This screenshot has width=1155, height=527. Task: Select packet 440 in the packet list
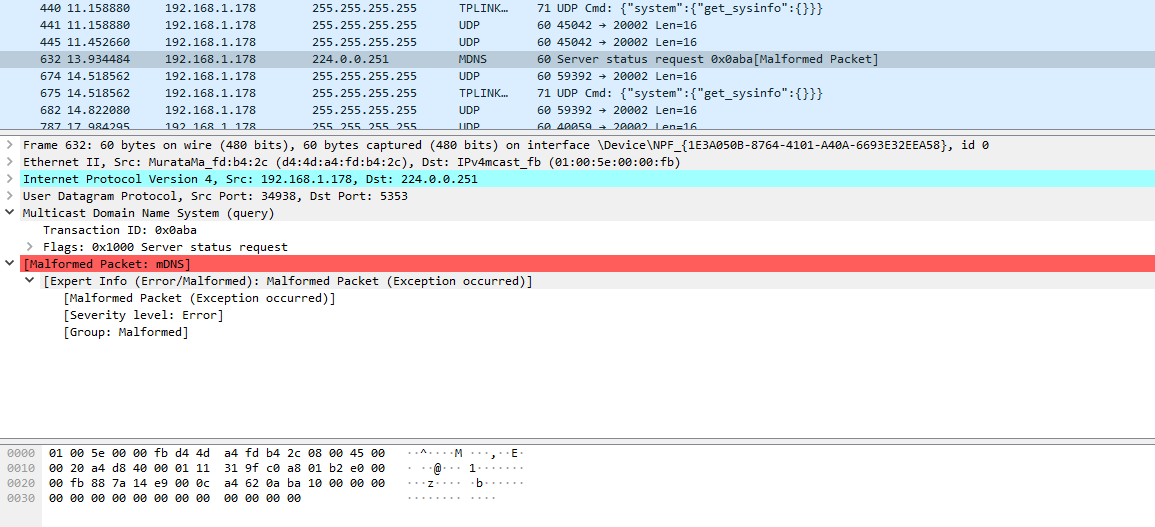[578, 9]
